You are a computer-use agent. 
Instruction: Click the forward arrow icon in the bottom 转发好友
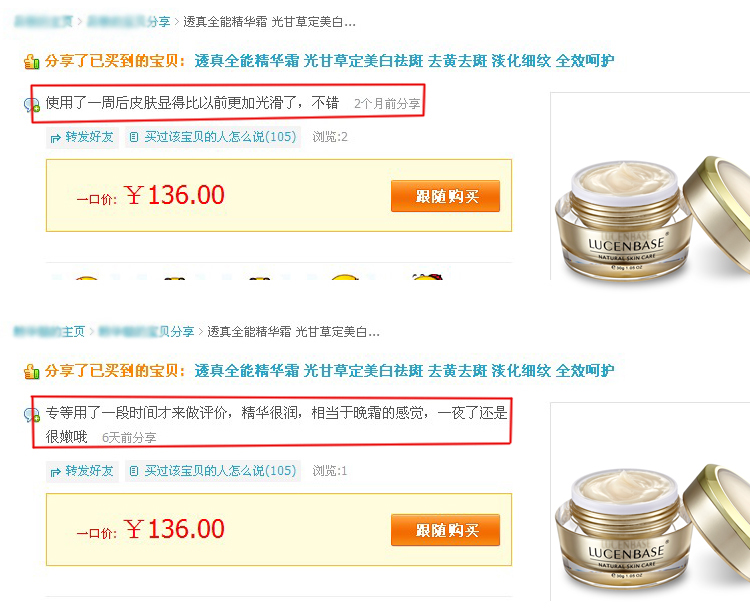pos(55,472)
